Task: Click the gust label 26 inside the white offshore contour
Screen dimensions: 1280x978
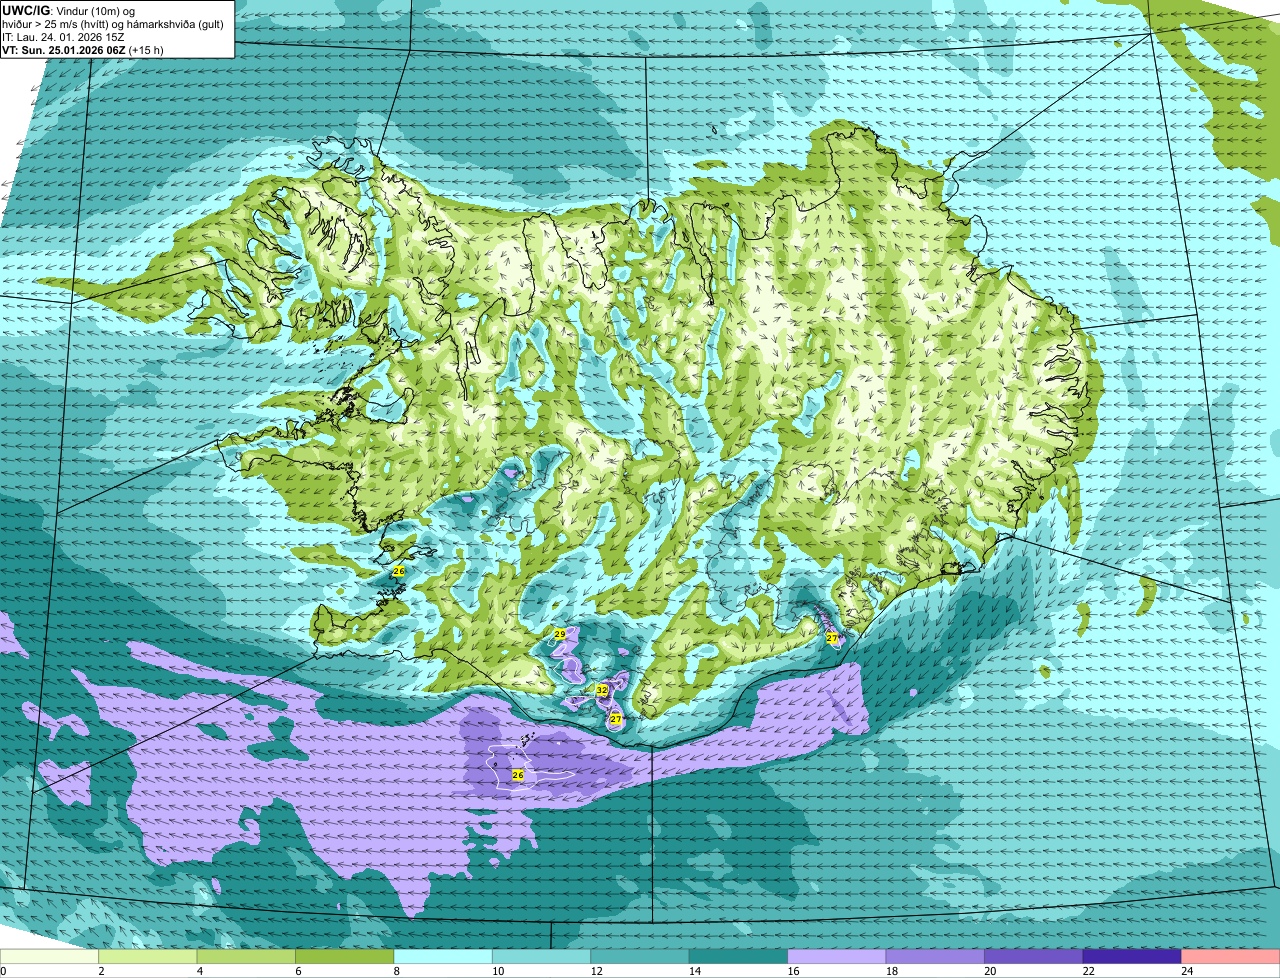Action: pyautogui.click(x=518, y=775)
